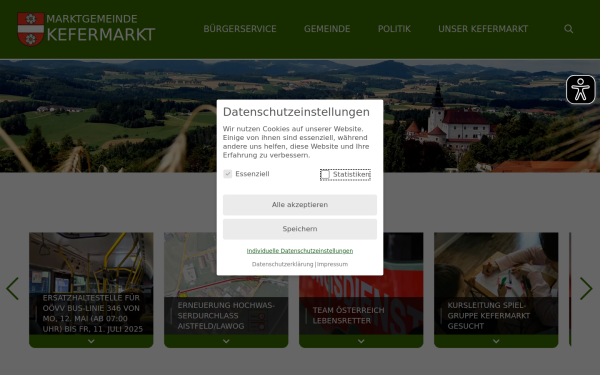Click Alle akzeptieren button
The image size is (600, 375).
click(x=300, y=205)
